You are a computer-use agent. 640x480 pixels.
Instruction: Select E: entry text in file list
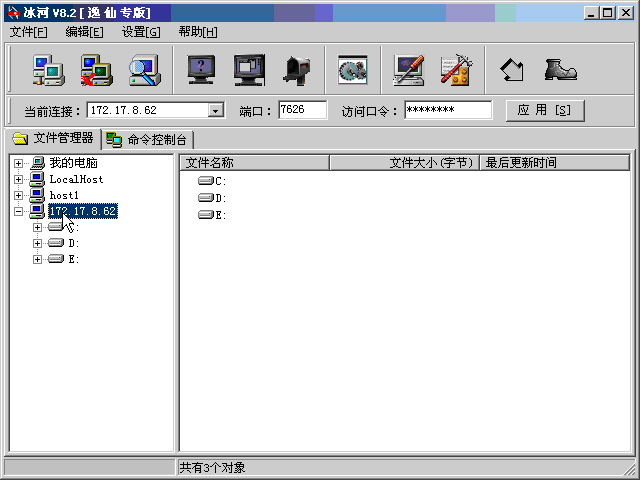pyautogui.click(x=220, y=215)
